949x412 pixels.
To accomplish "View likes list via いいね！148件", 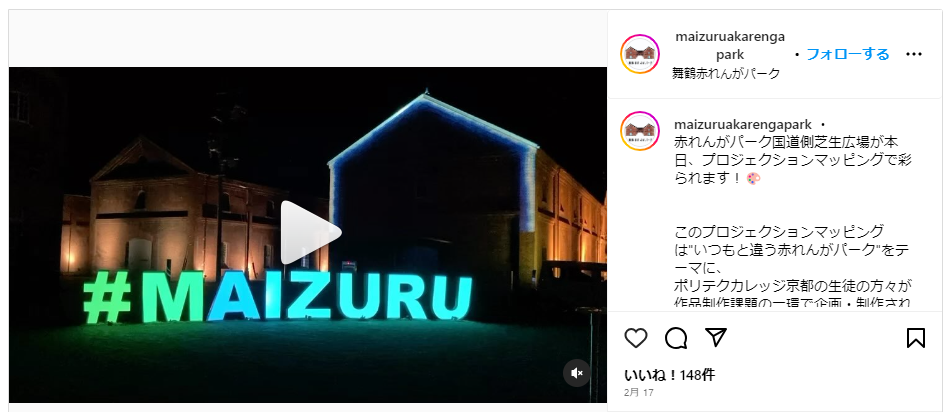I will (669, 375).
